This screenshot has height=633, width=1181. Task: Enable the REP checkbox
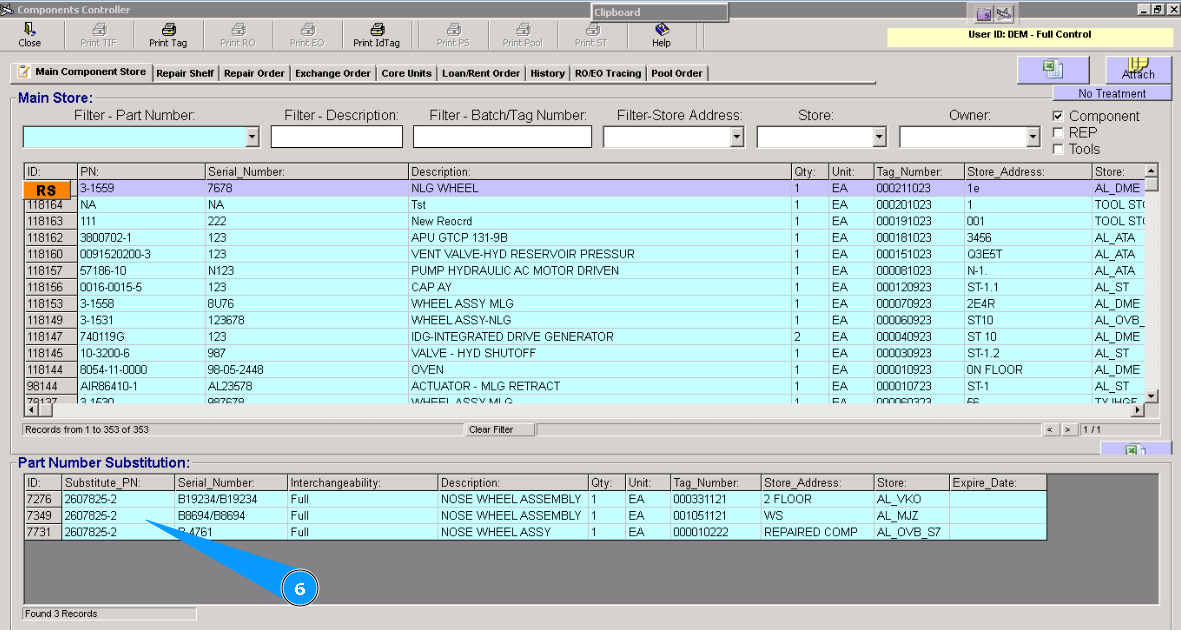(1059, 132)
